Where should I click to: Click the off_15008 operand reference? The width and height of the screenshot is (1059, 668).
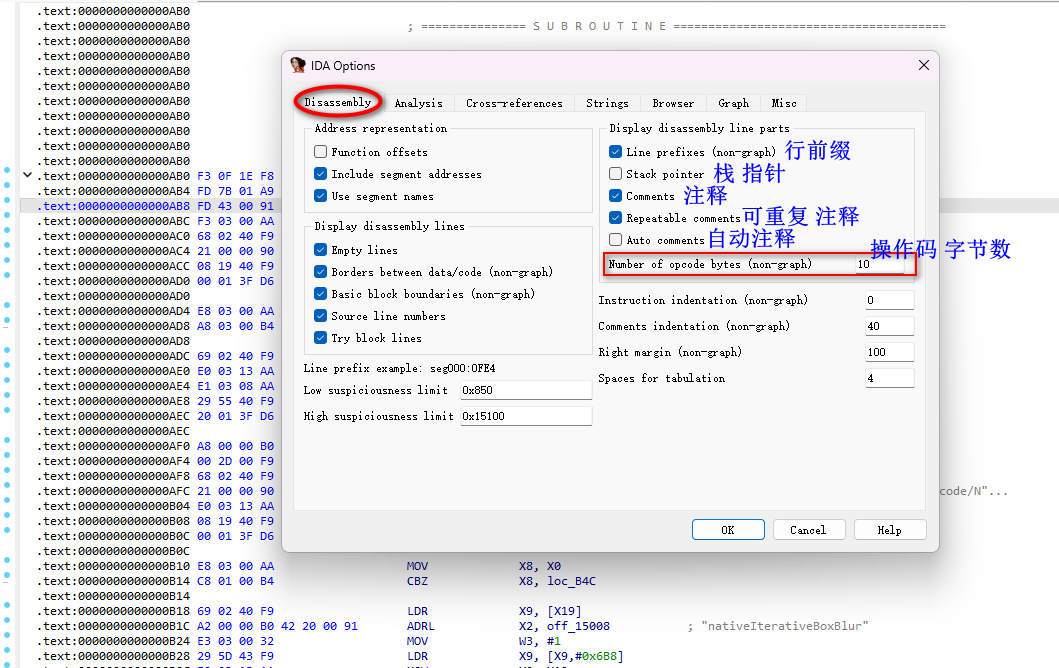(578, 626)
